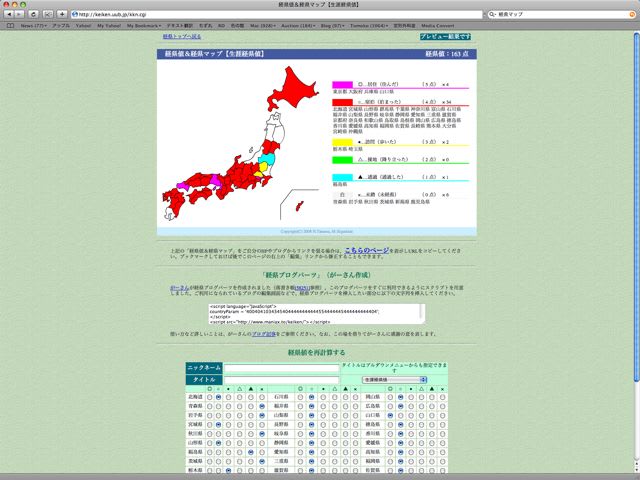Reload the page with the refresh icon
640x480 pixels.
34,14
